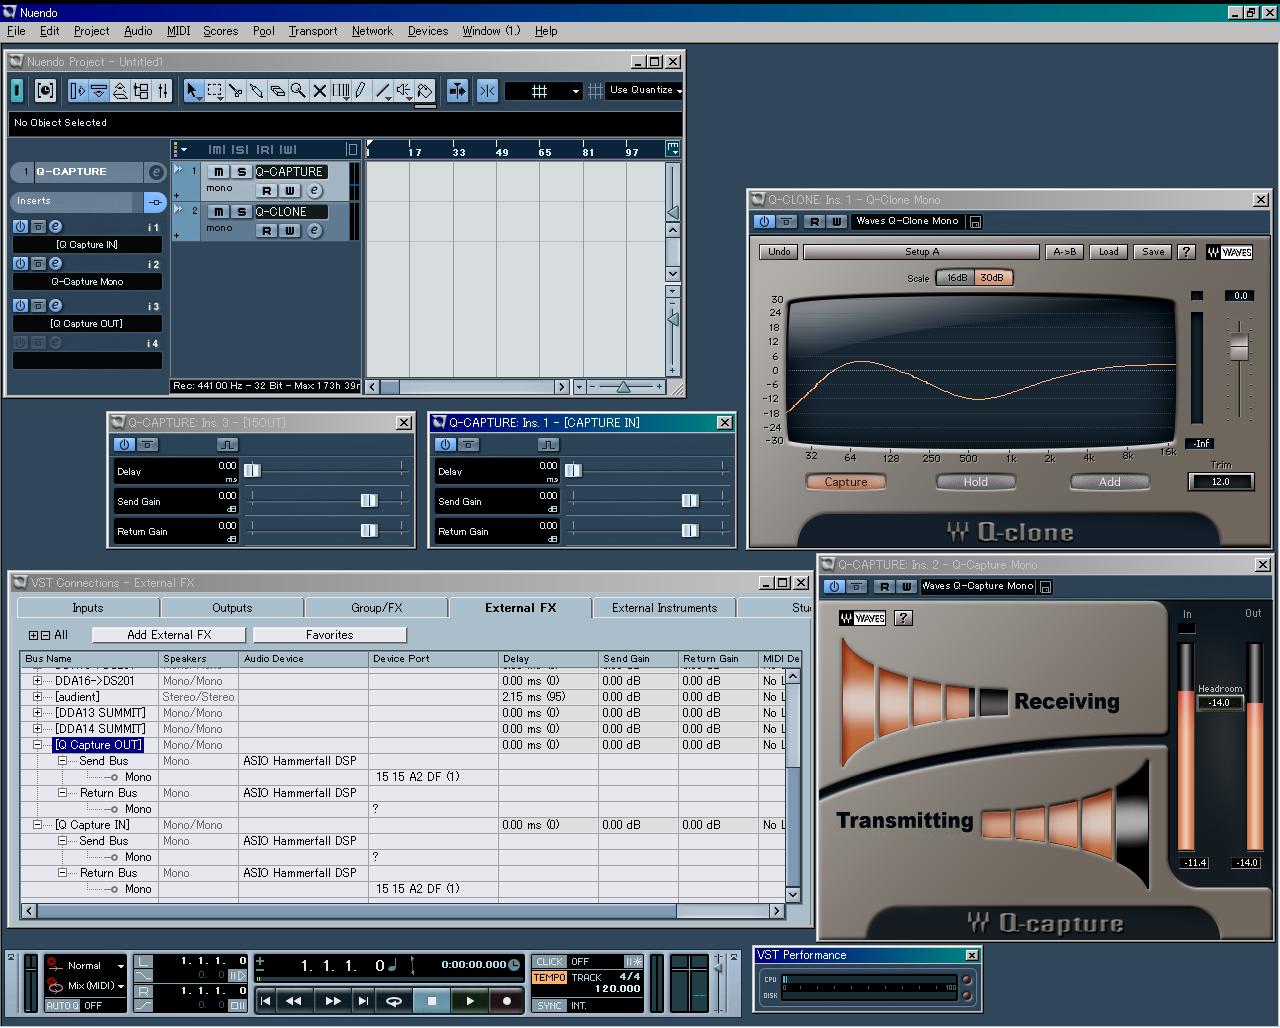Click the transport Record button
The width and height of the screenshot is (1280, 1028).
(x=507, y=1000)
